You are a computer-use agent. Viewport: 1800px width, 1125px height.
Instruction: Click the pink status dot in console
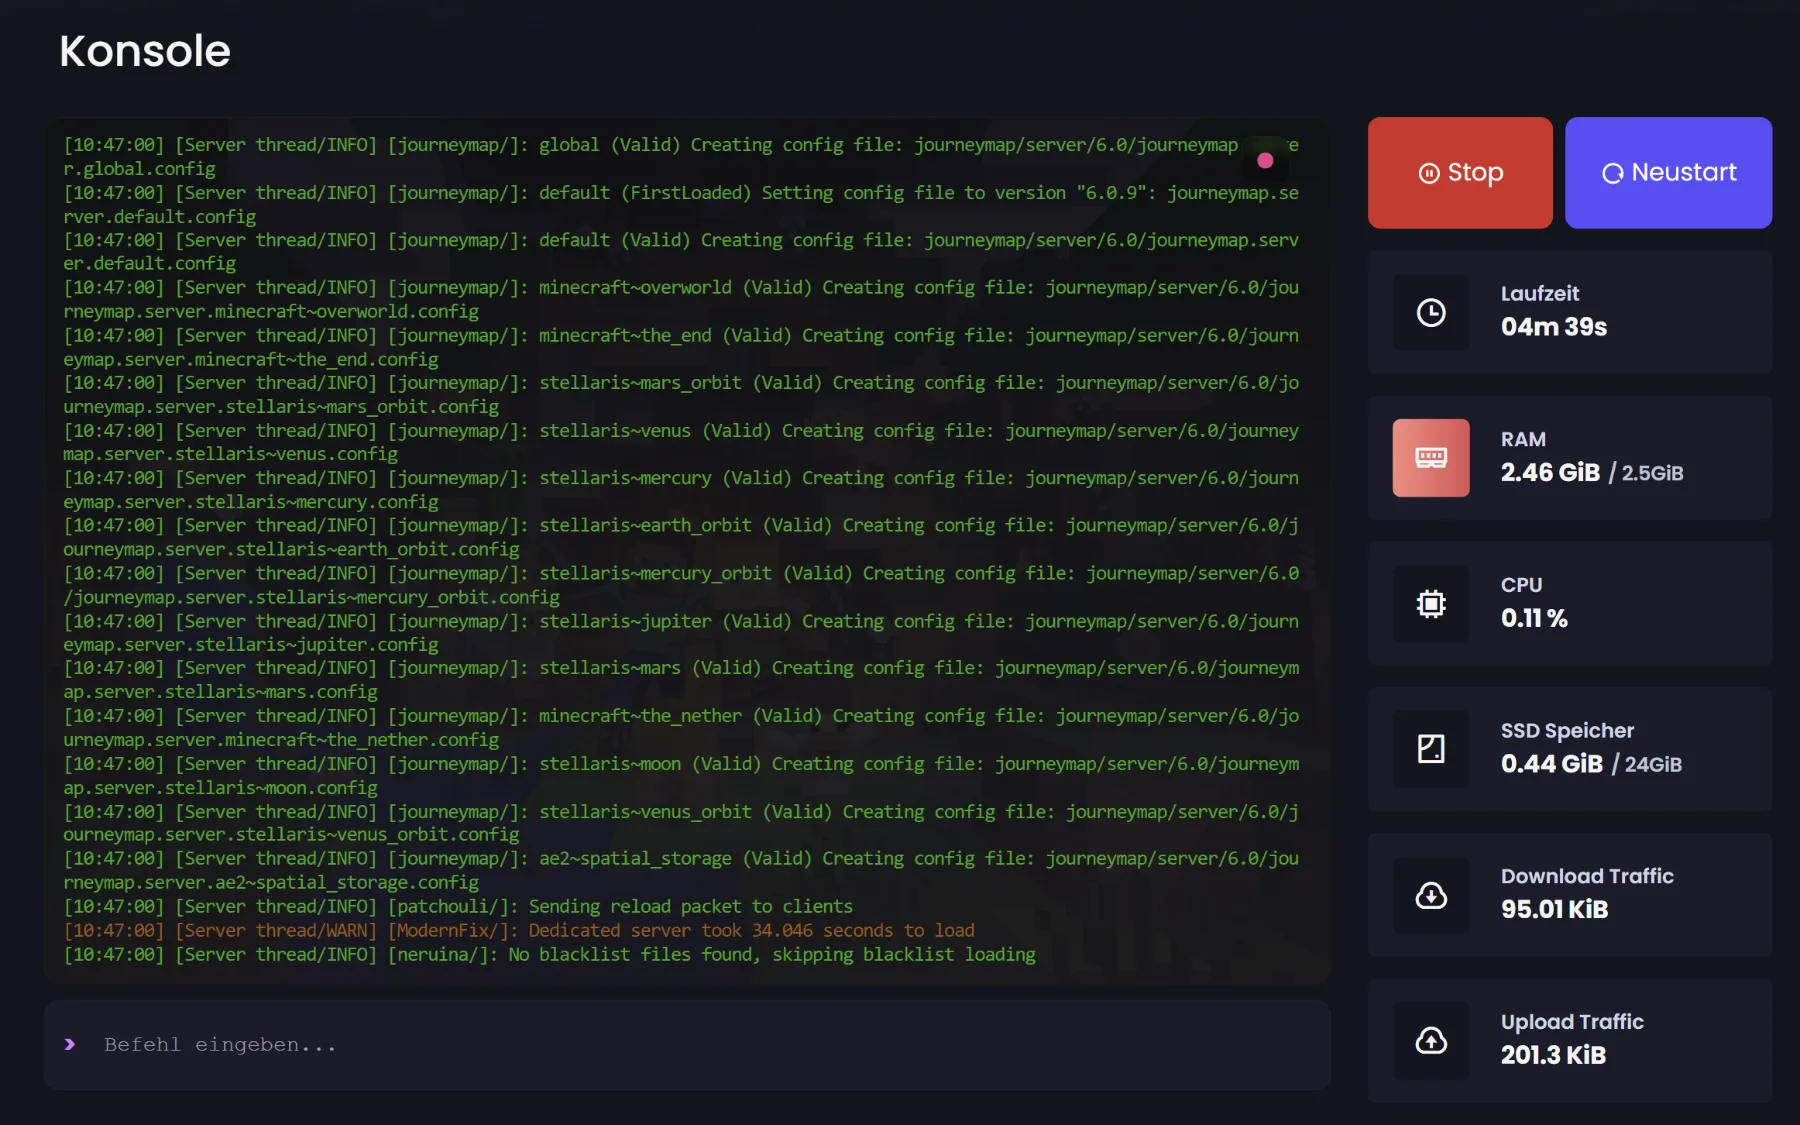tap(1265, 160)
